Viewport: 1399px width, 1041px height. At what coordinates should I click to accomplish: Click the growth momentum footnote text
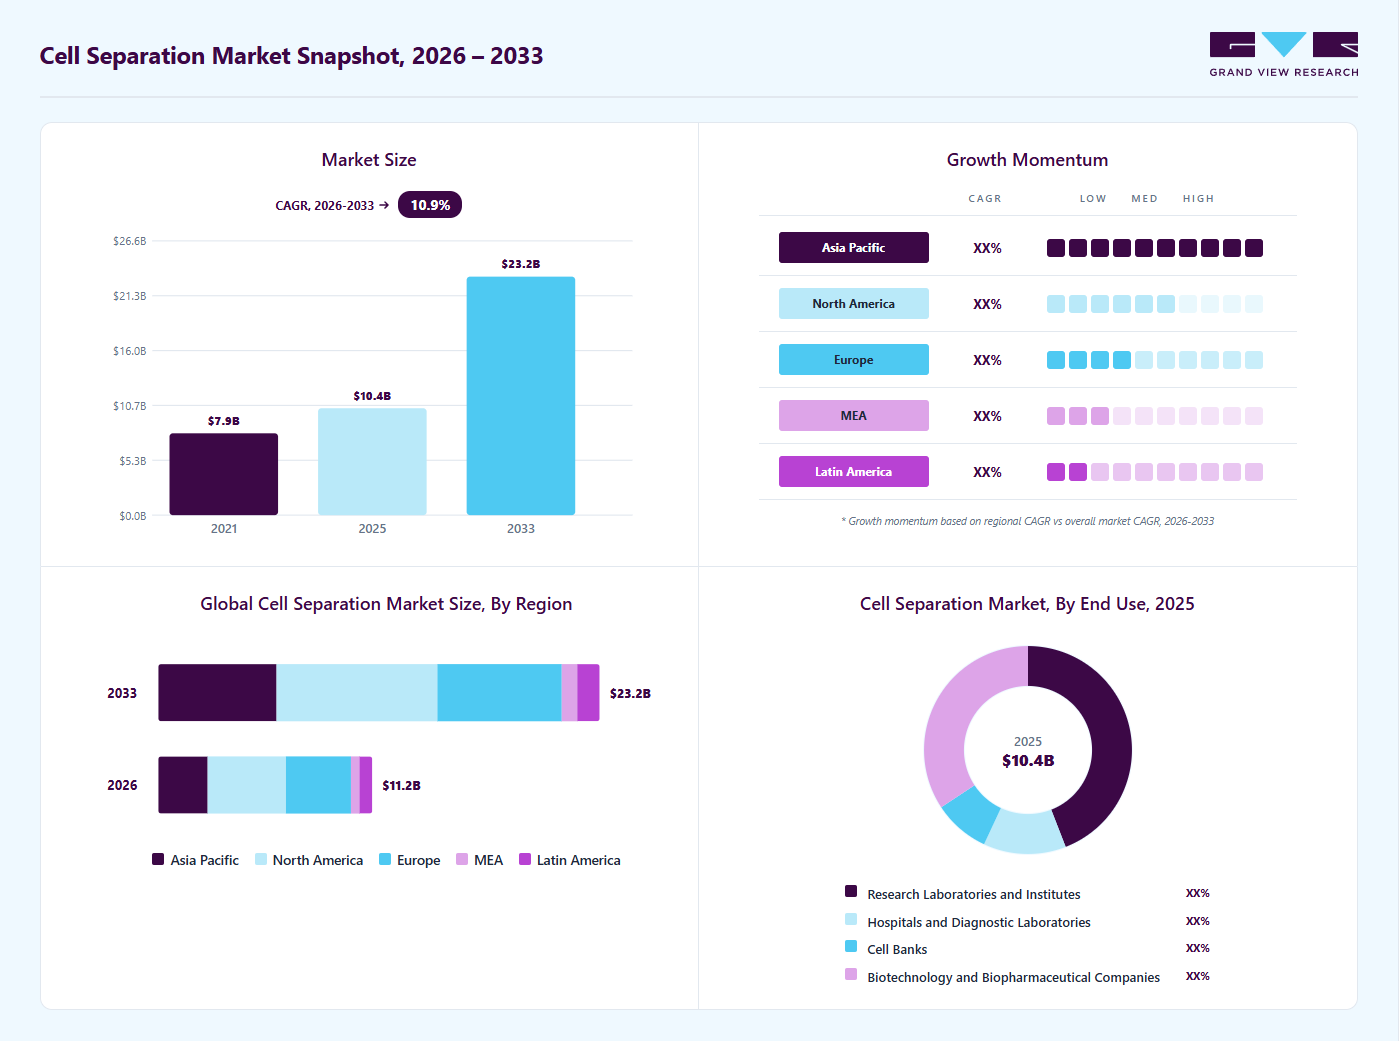1028,521
